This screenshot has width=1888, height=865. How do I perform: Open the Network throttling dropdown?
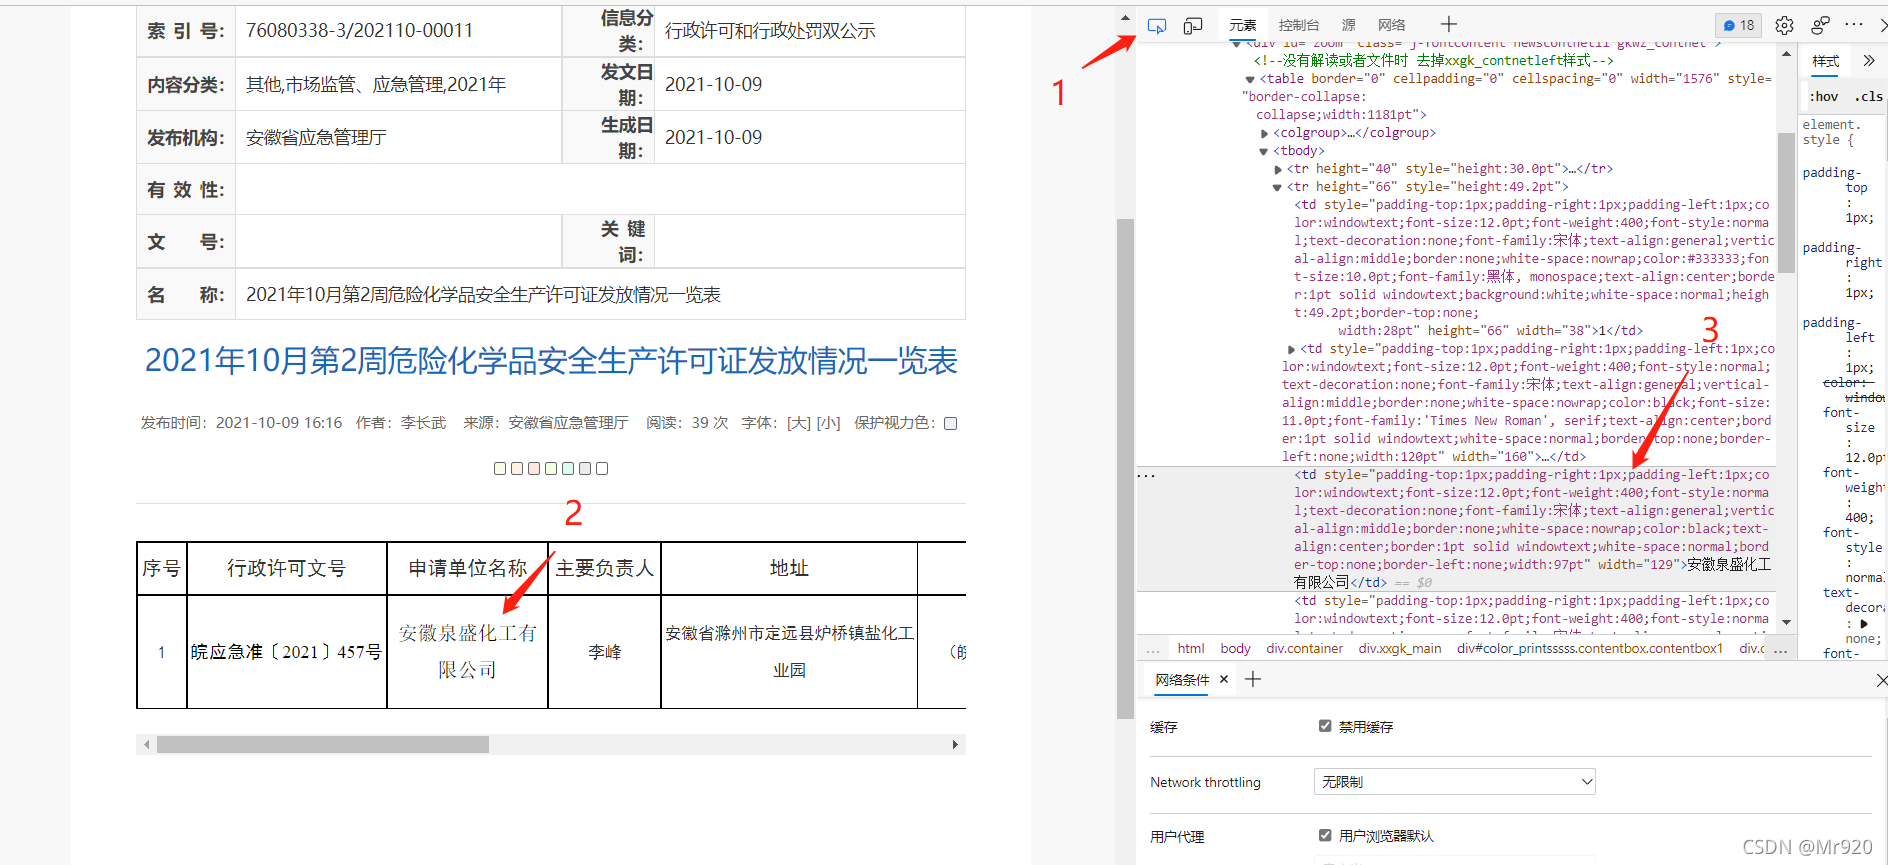1454,782
